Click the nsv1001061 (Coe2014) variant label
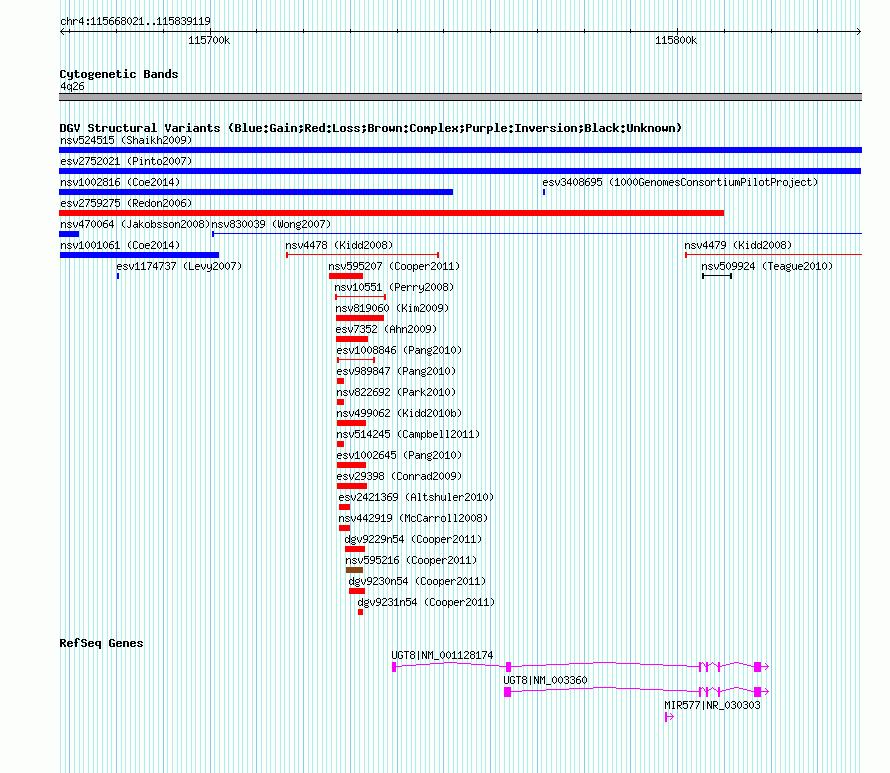The image size is (890, 773). click(120, 245)
